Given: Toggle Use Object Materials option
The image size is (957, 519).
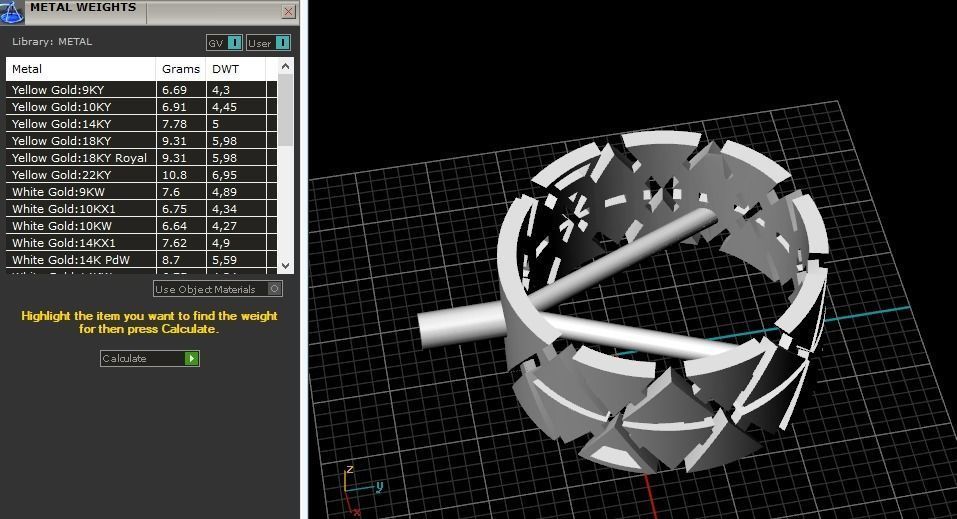Looking at the screenshot, I should pyautogui.click(x=218, y=289).
